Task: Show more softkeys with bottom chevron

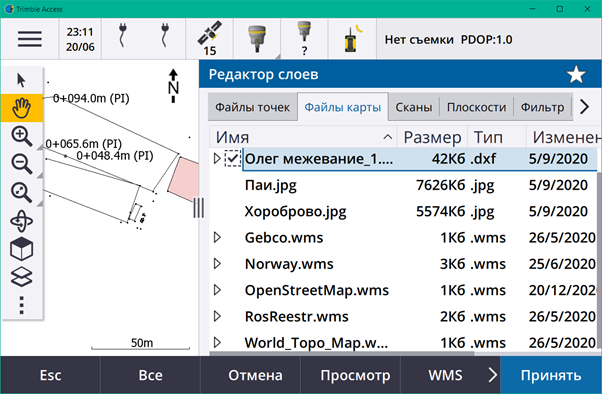Action: (493, 375)
